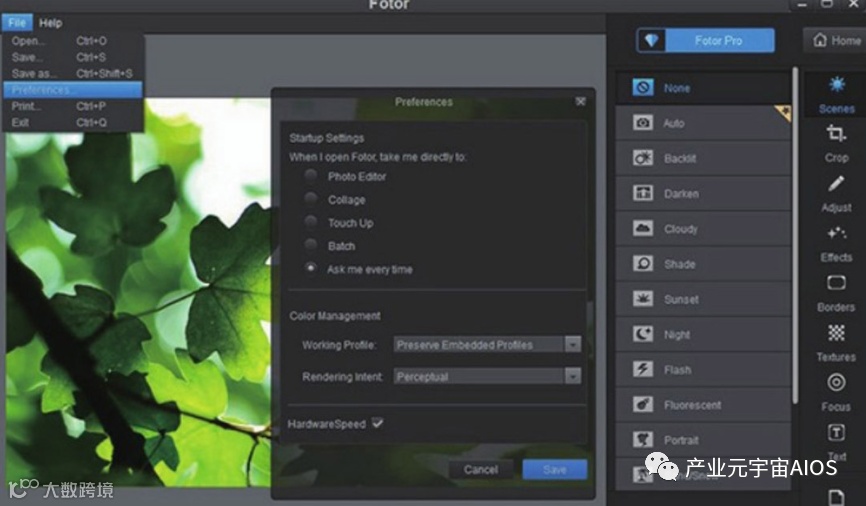Choose Save... from File menu
Viewport: 866px width, 506px height.
pyautogui.click(x=72, y=57)
